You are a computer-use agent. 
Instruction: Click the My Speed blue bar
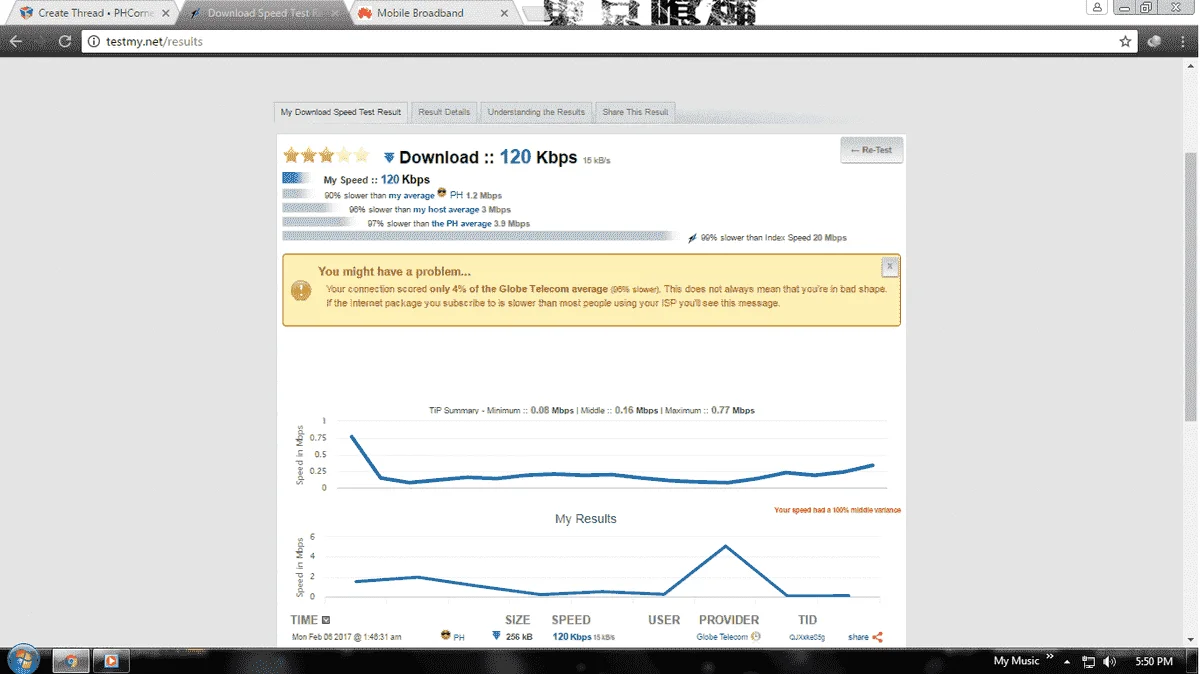(298, 178)
